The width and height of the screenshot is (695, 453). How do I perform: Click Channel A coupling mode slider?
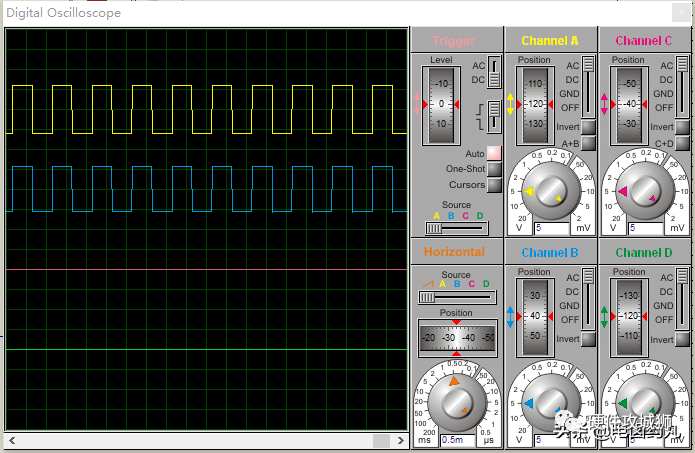588,86
